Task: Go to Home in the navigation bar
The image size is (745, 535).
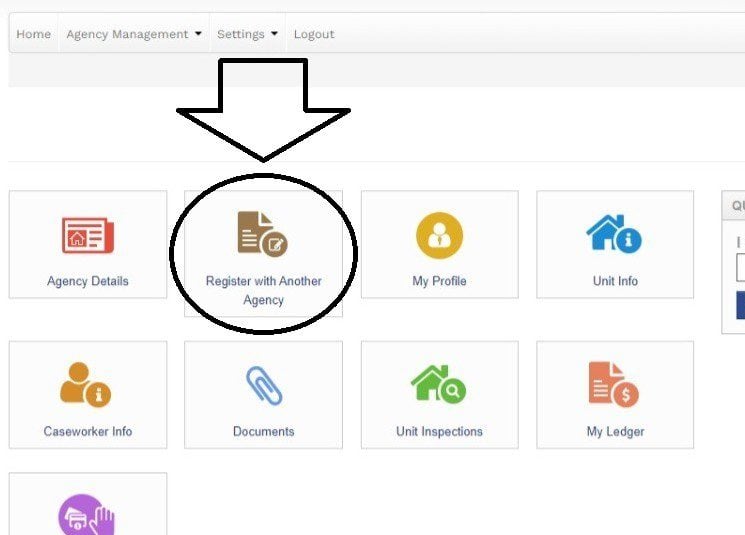Action: (x=33, y=34)
